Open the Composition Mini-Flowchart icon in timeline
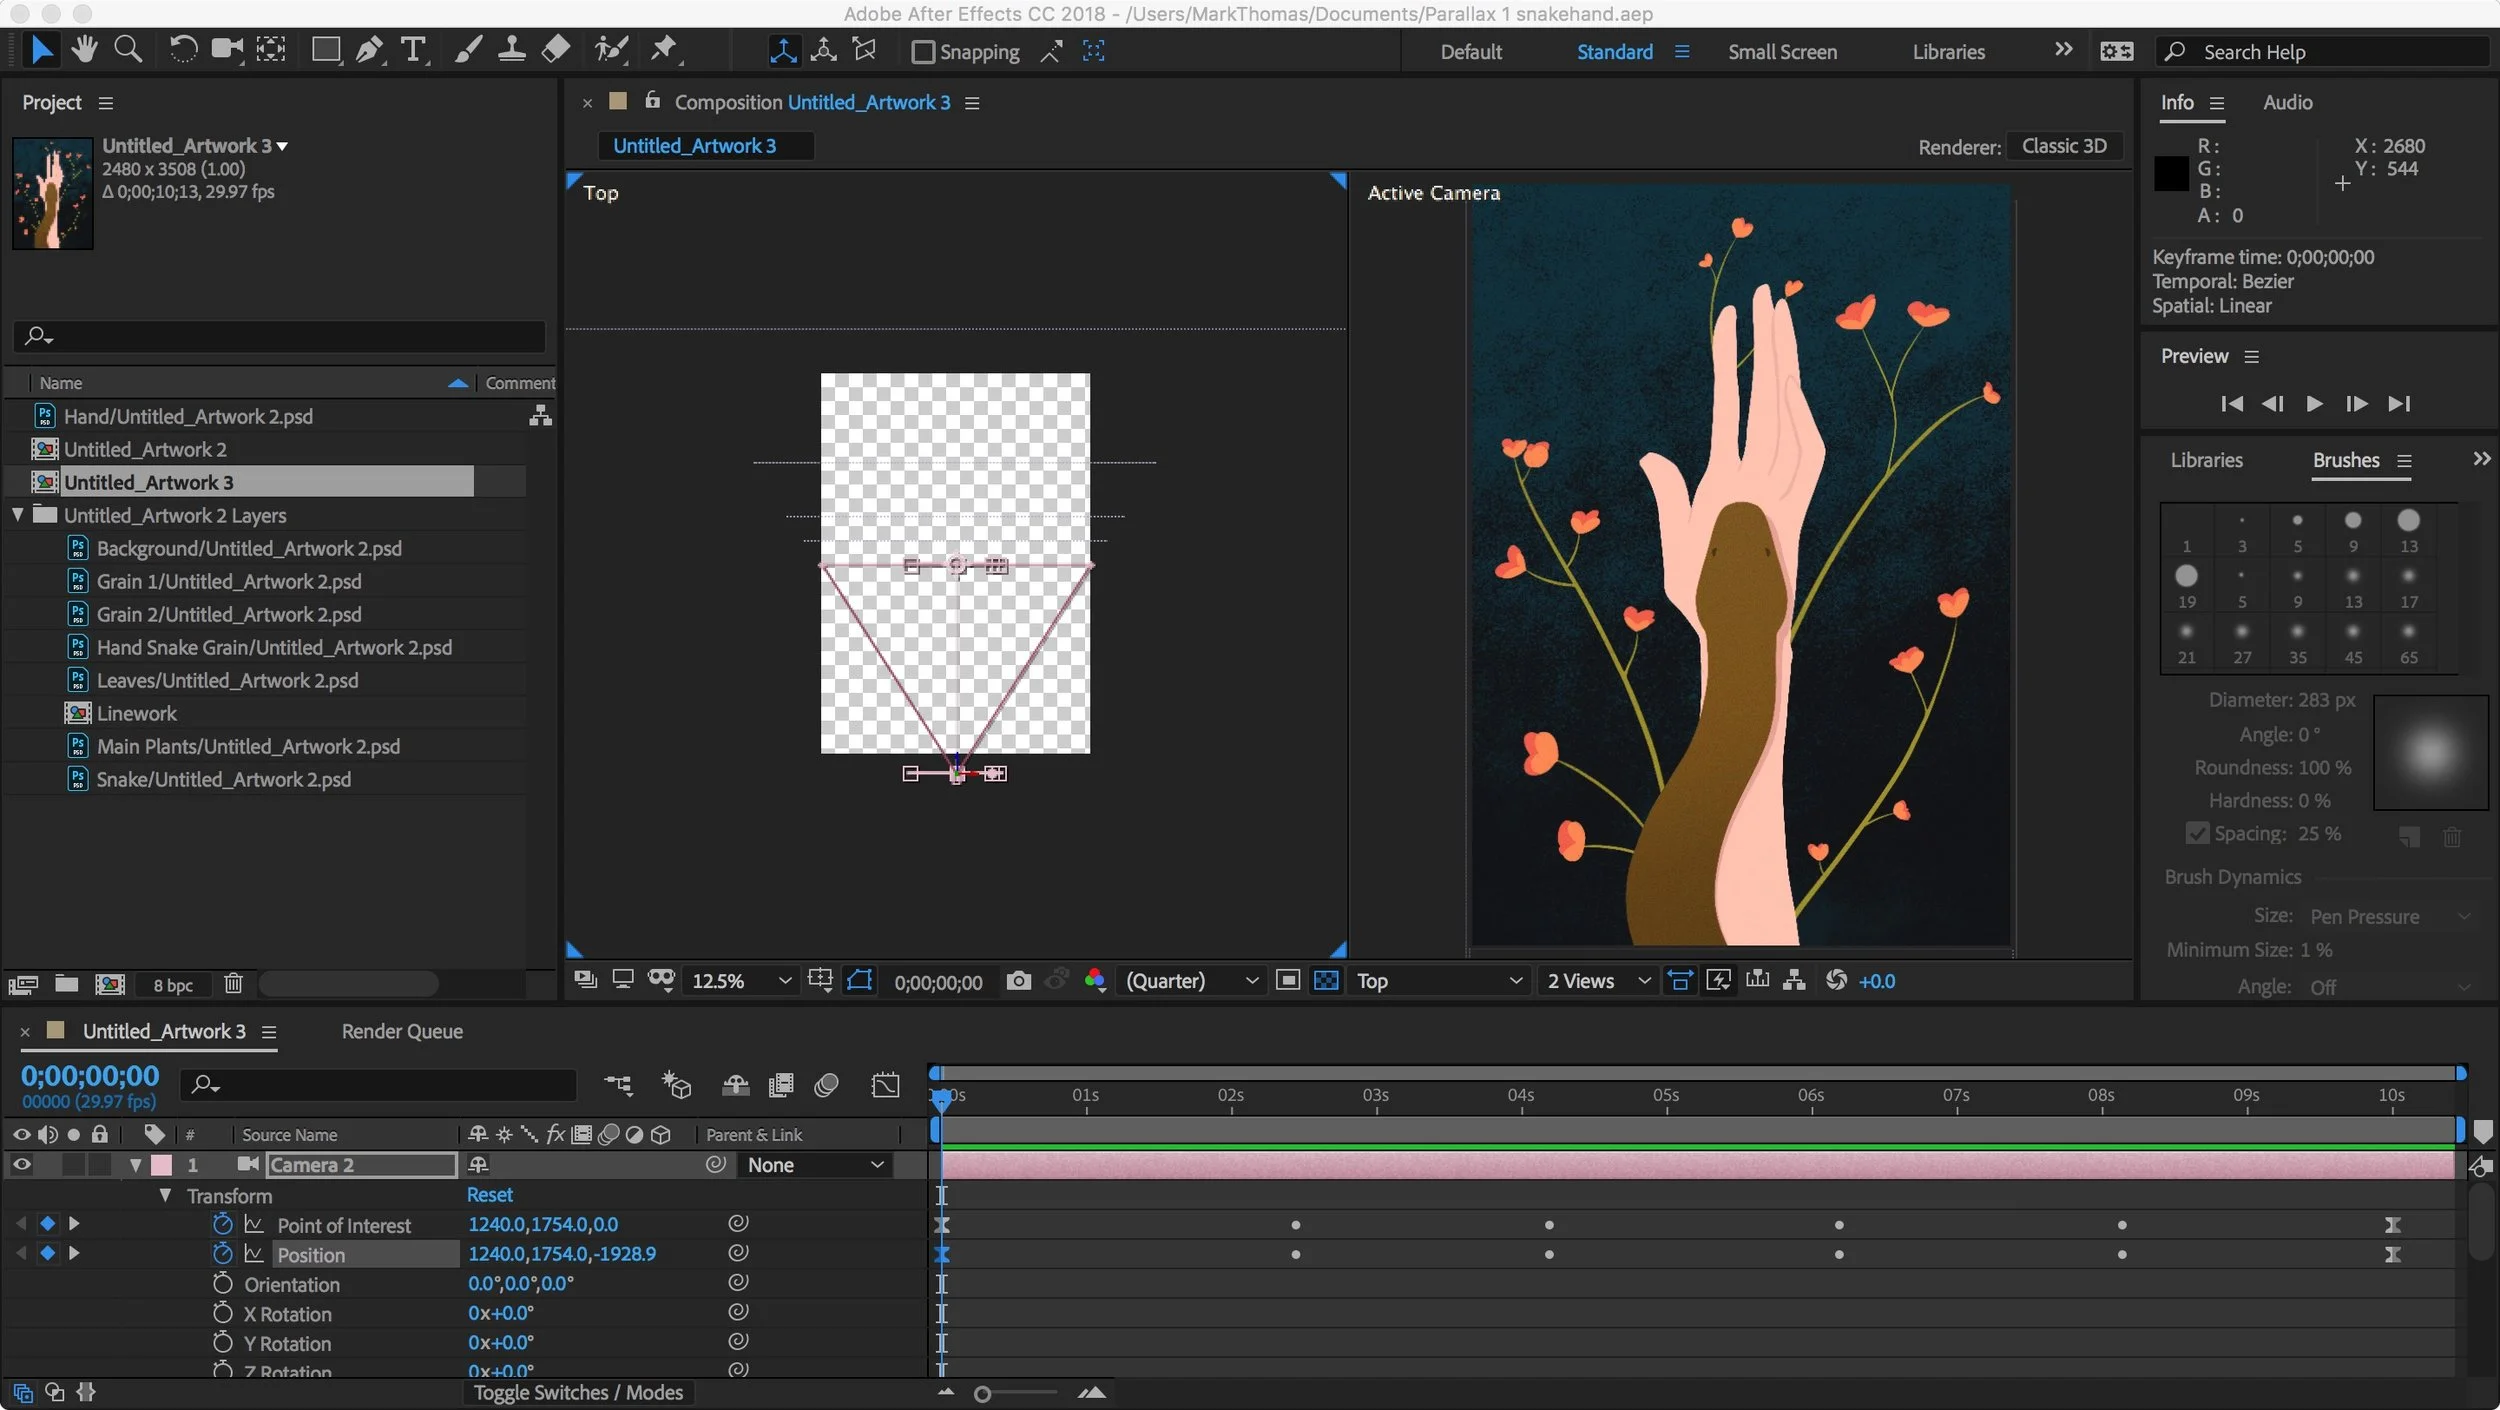This screenshot has width=2500, height=1410. [x=618, y=1085]
